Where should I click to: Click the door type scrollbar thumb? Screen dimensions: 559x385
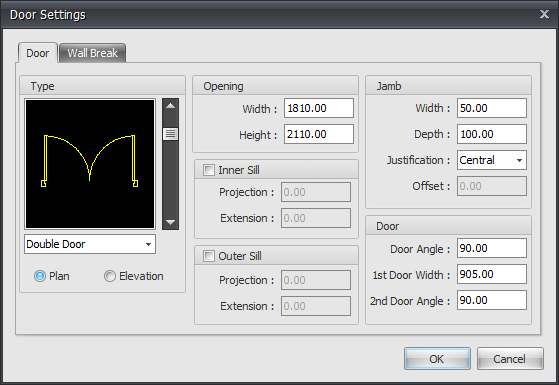point(170,134)
